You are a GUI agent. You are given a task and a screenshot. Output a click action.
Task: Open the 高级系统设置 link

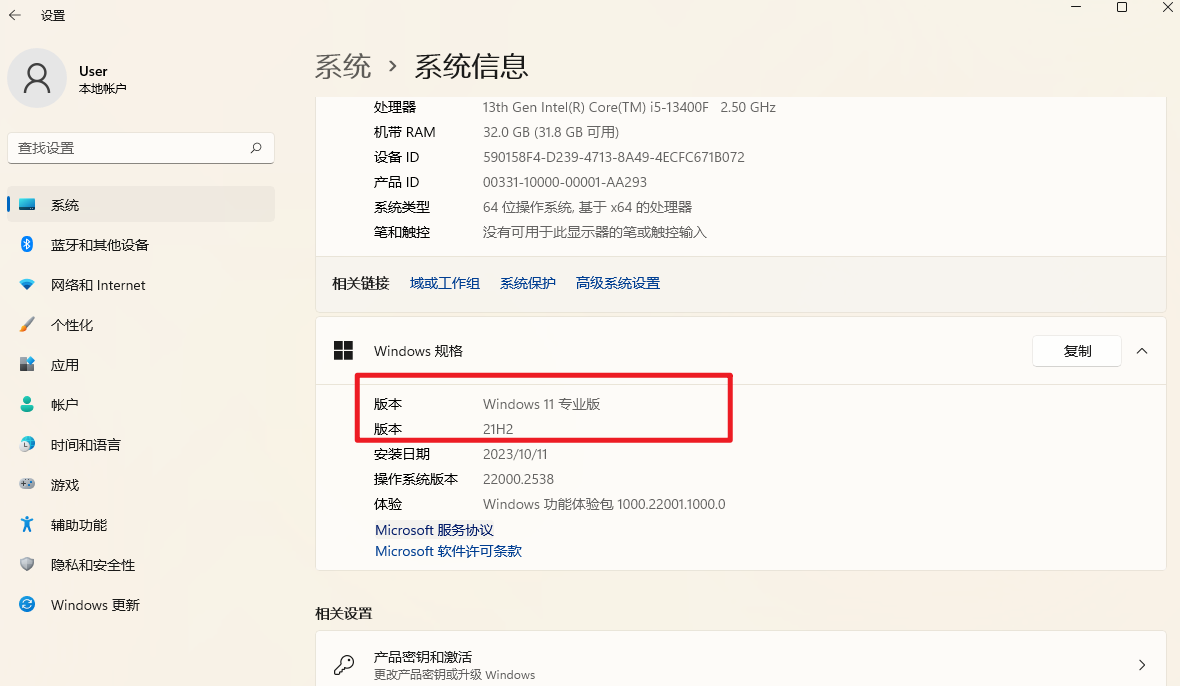pos(618,283)
